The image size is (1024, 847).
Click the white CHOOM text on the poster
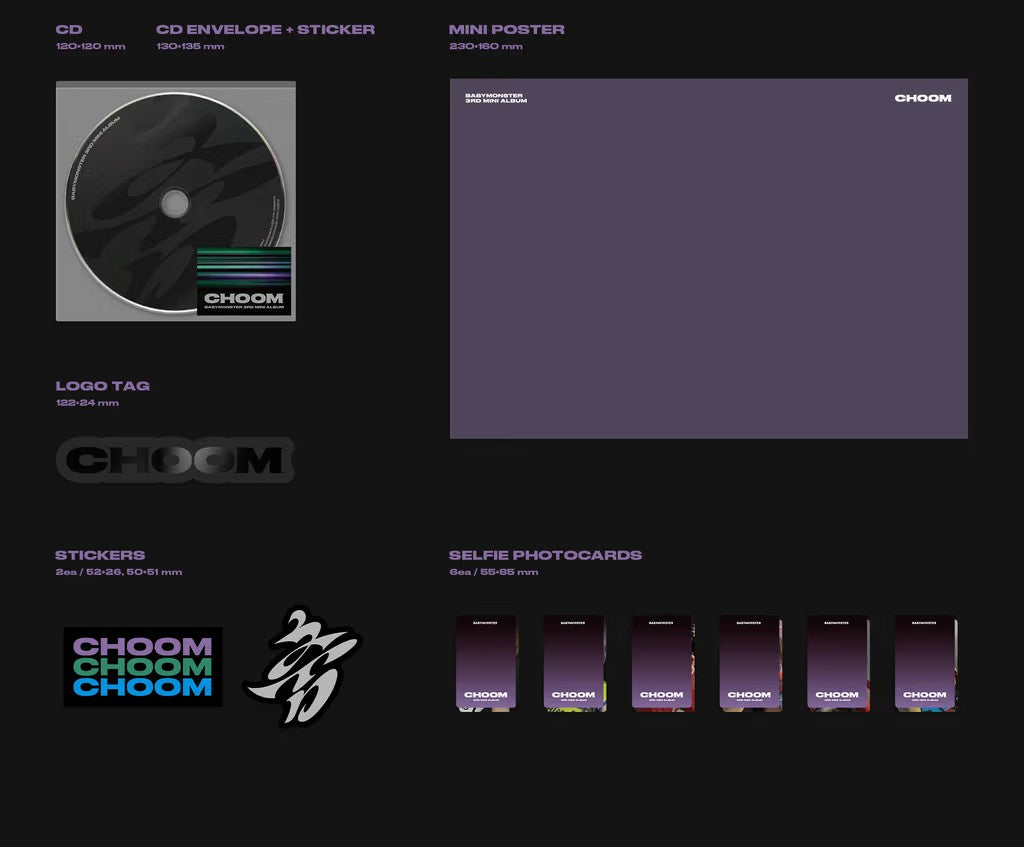[923, 98]
